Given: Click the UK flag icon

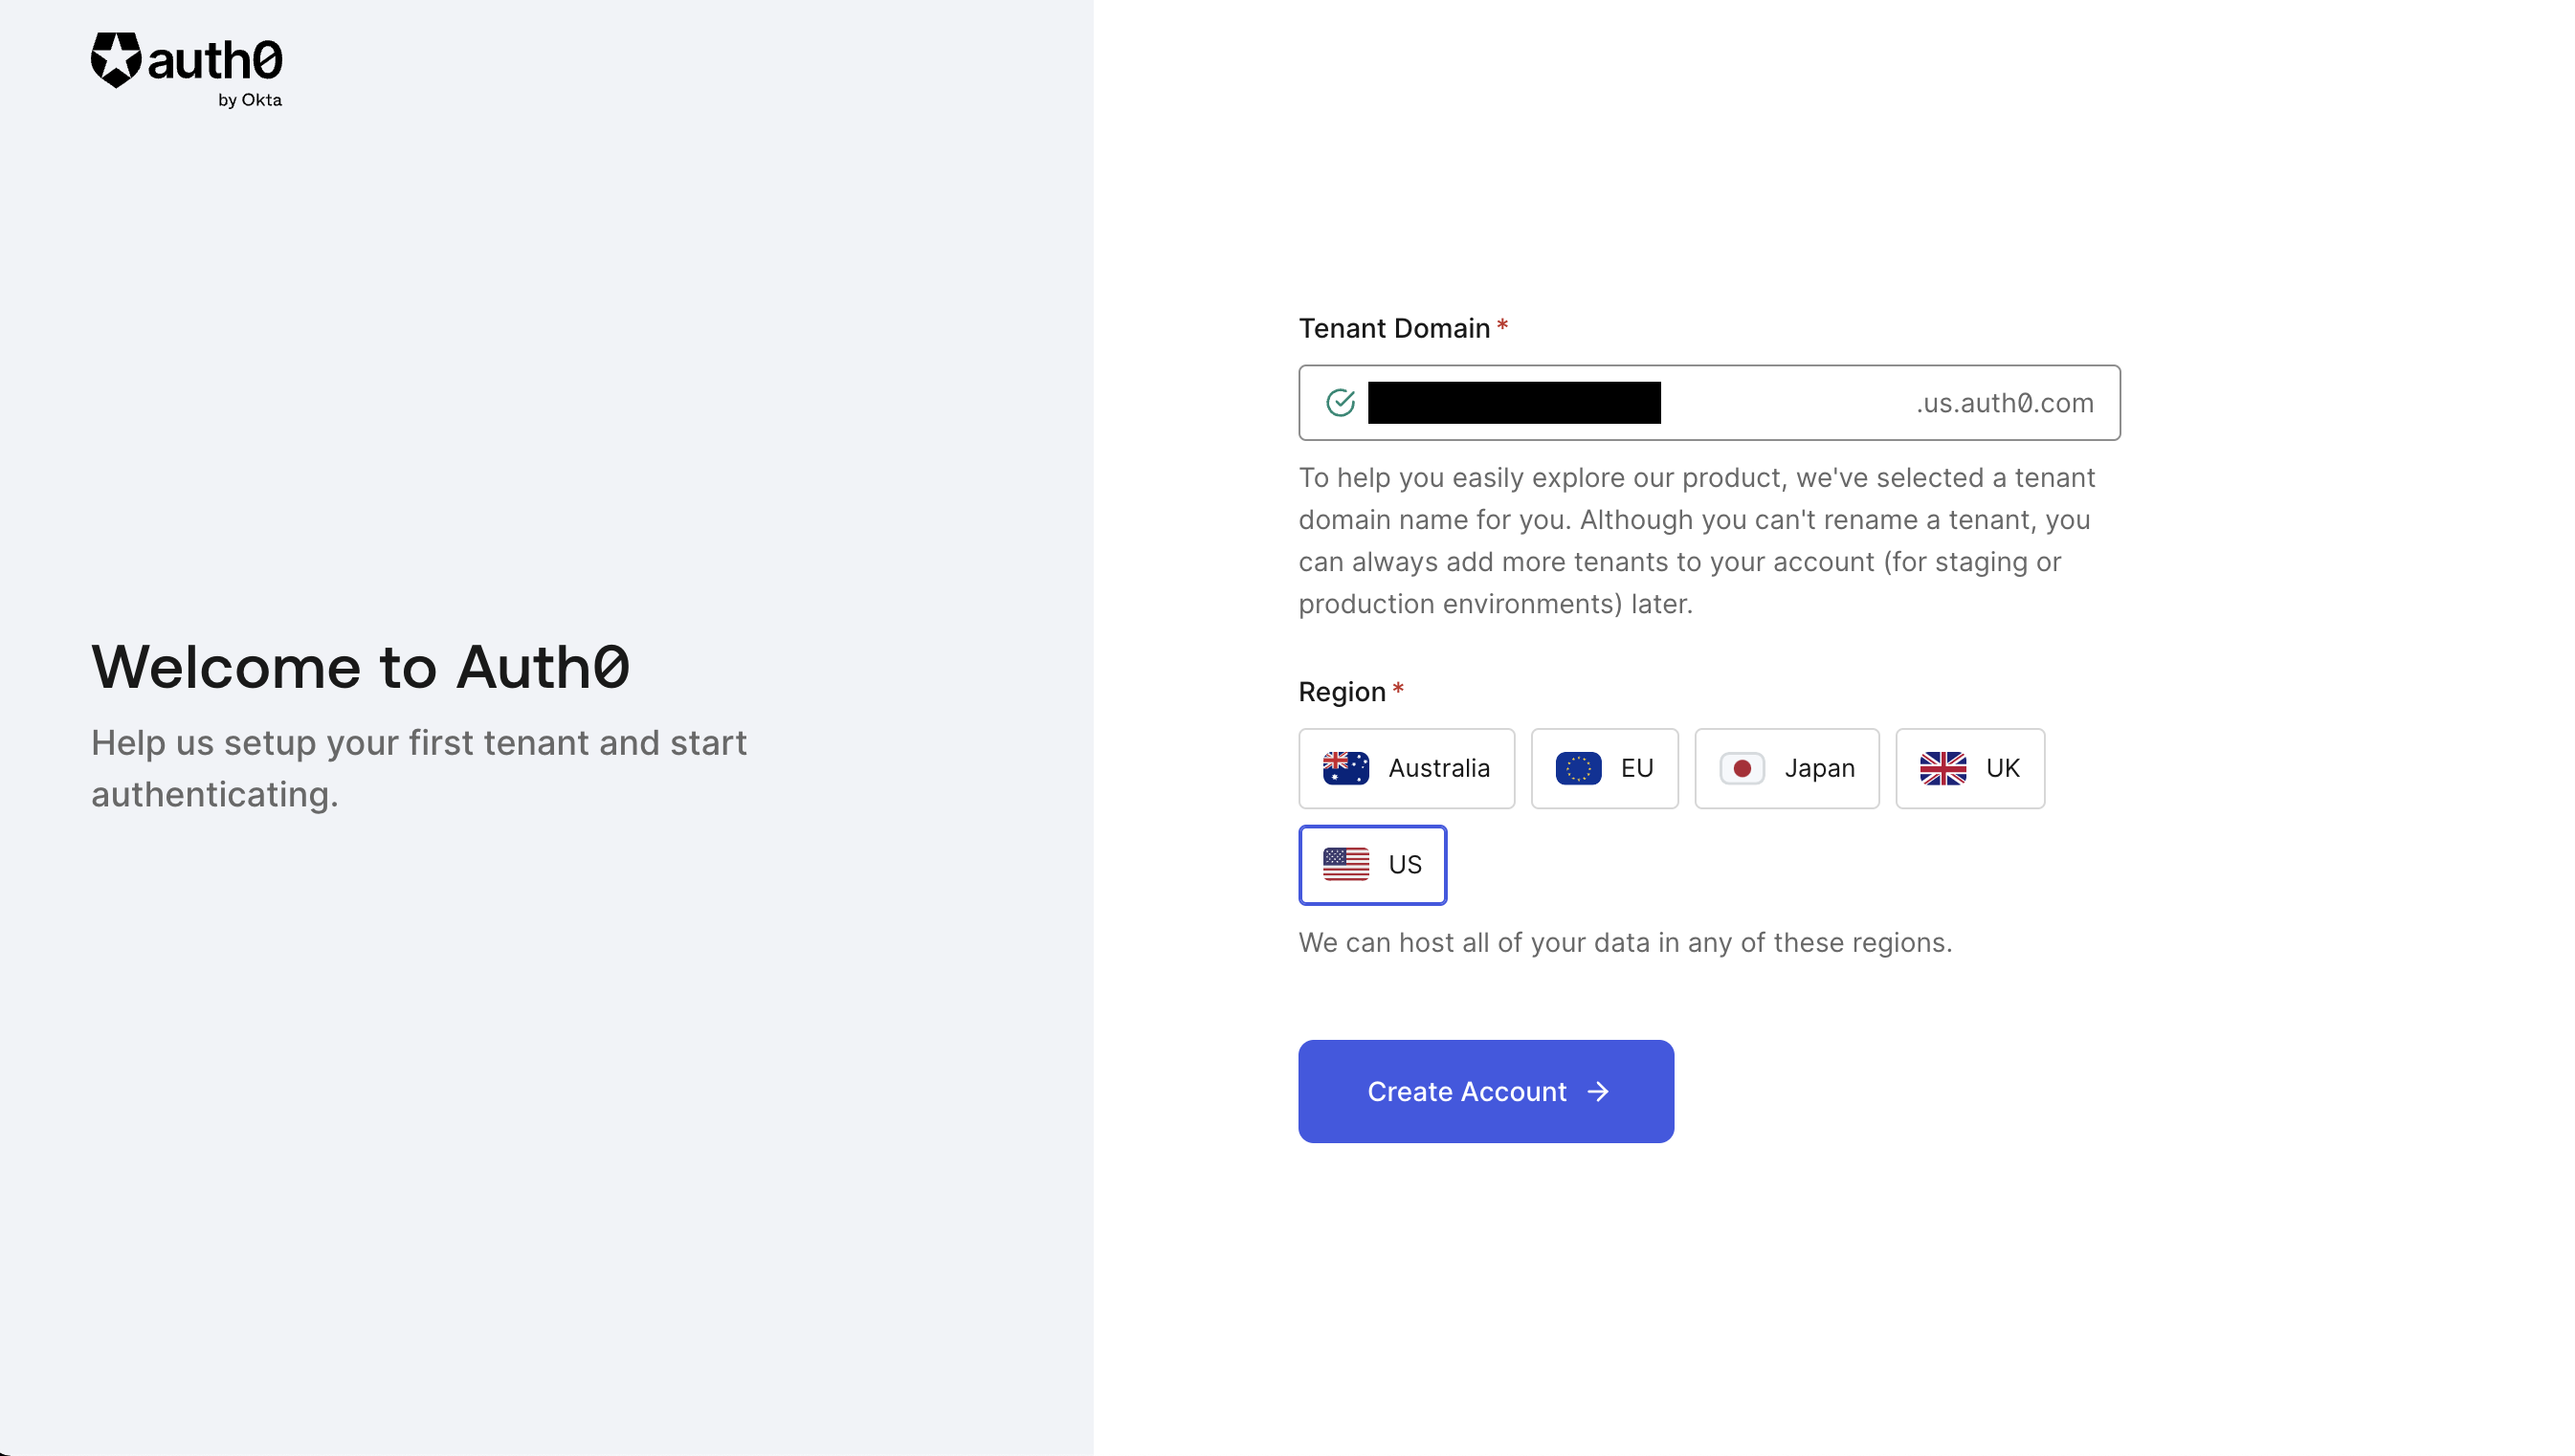Looking at the screenshot, I should point(1942,768).
